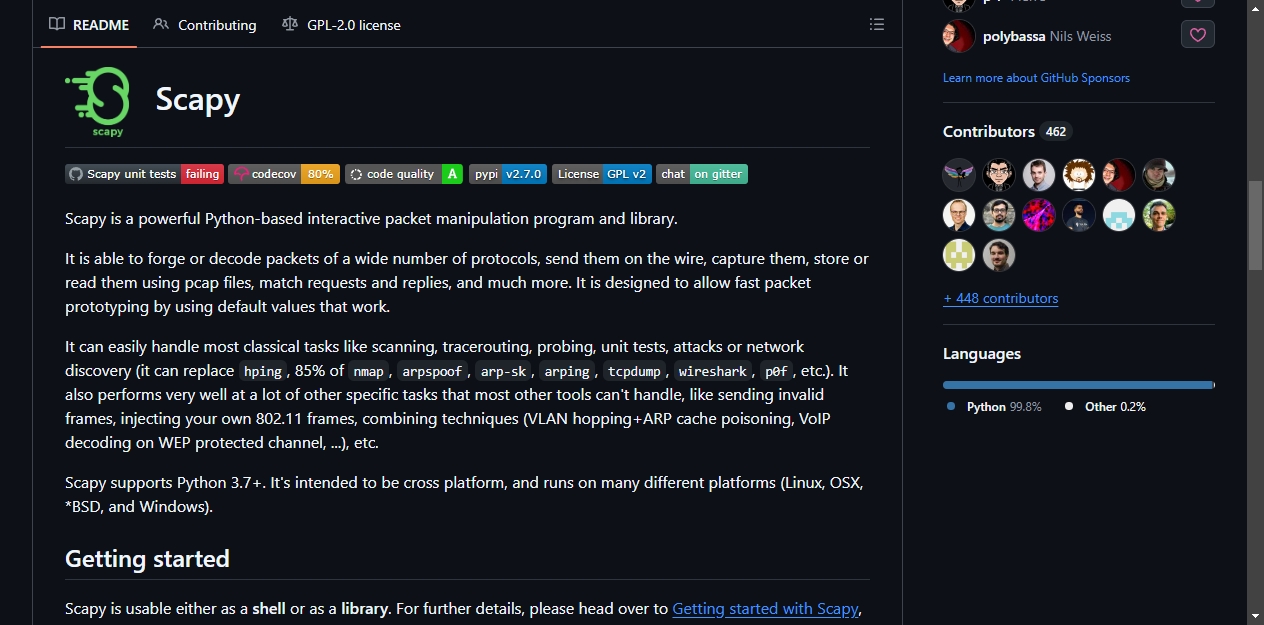The height and width of the screenshot is (625, 1264).
Task: Open the Contributors 462 heading link
Action: 1005,131
